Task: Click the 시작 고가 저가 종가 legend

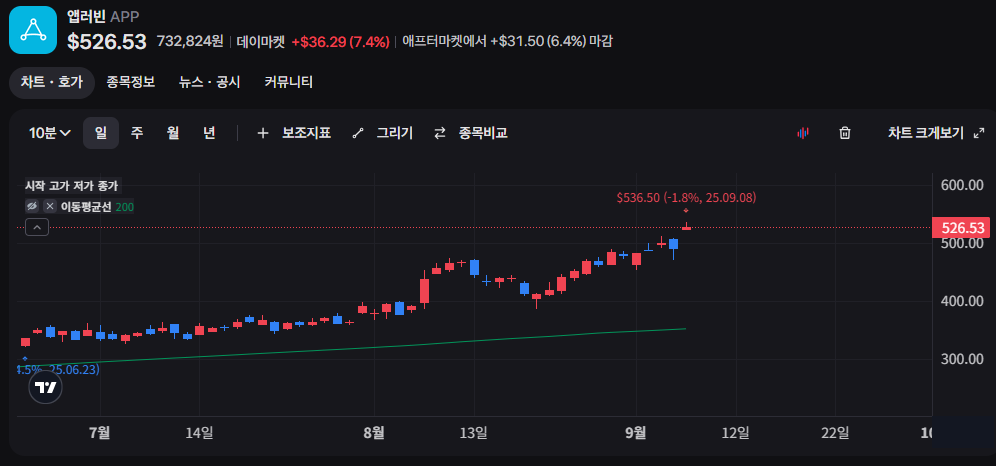Action: pyautogui.click(x=71, y=186)
